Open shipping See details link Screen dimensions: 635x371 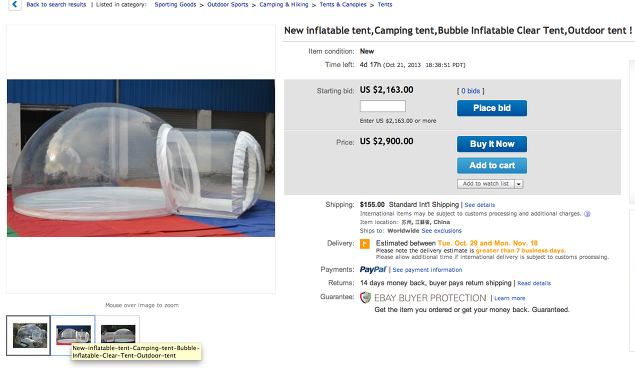tap(479, 205)
